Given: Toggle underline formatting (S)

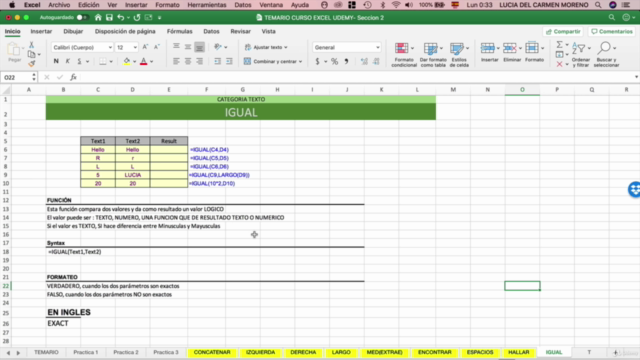Looking at the screenshot, I should point(79,61).
